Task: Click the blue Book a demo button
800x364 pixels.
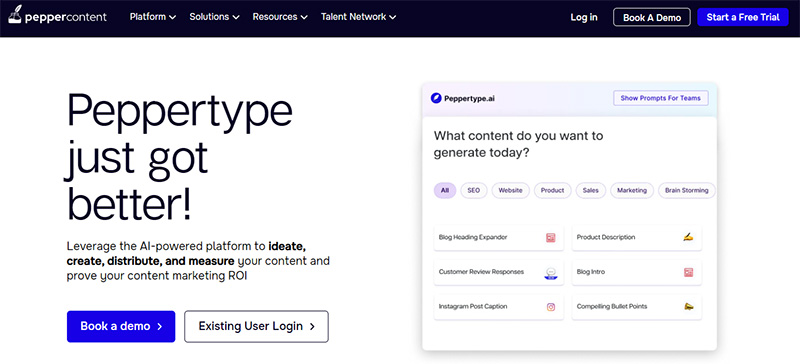Action: click(121, 326)
